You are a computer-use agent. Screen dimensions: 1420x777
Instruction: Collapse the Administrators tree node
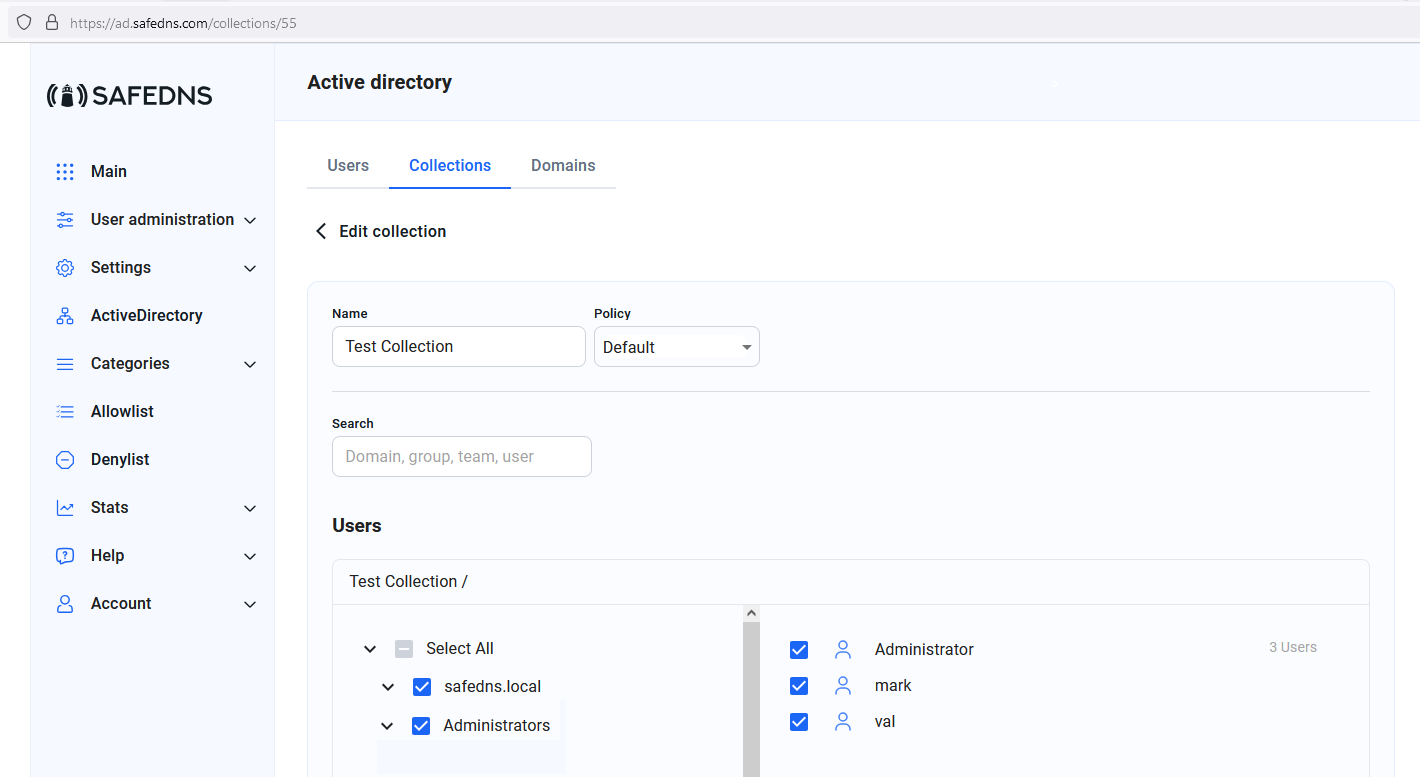coord(388,726)
